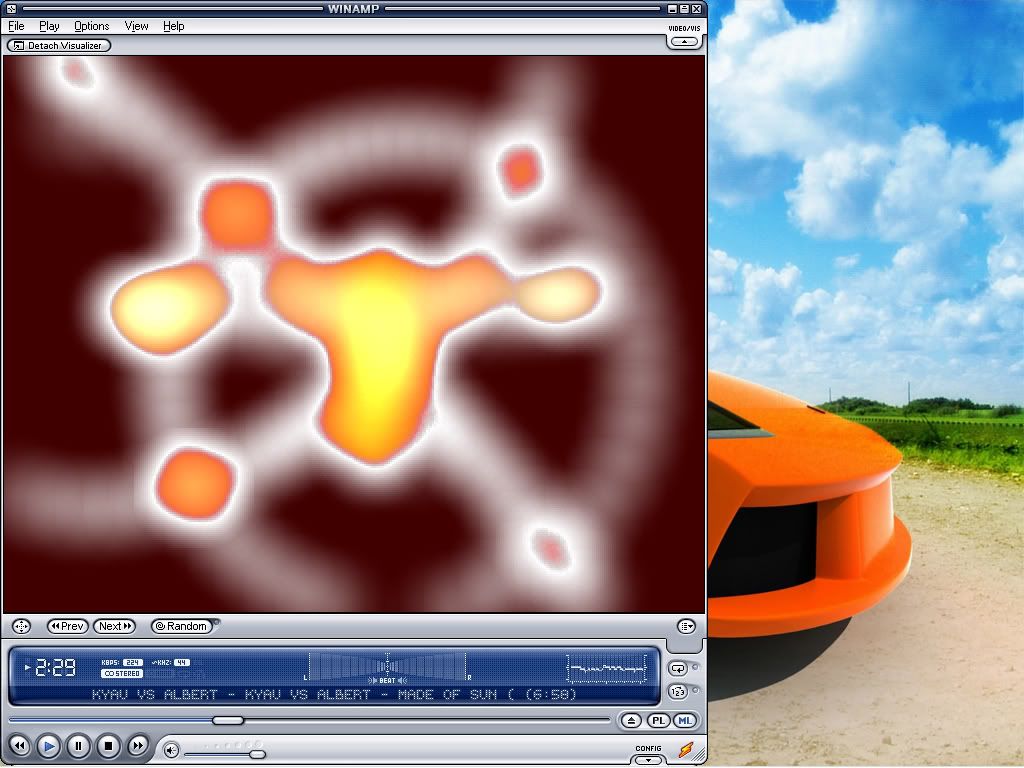Collapse the Video/Vis drawer arrow

[x=684, y=42]
